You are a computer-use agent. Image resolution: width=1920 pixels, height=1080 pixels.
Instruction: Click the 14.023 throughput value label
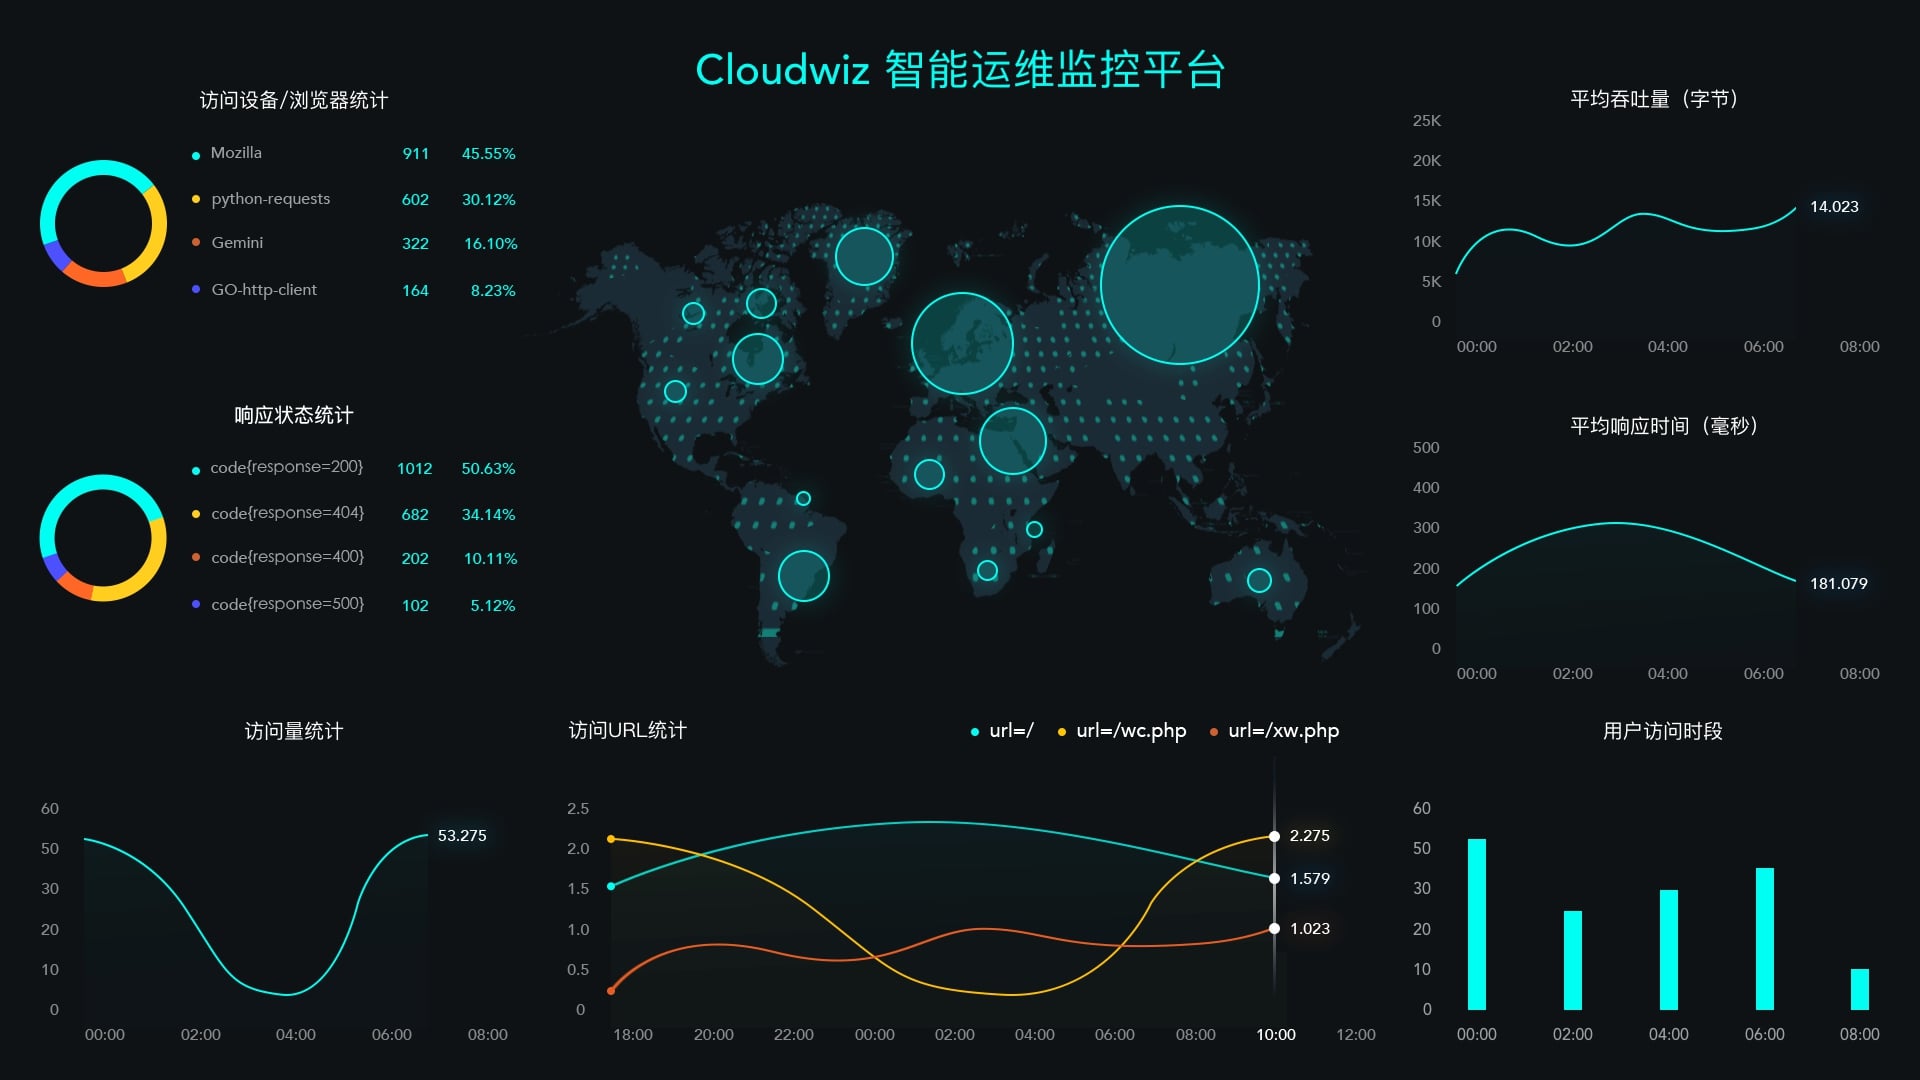[1834, 207]
